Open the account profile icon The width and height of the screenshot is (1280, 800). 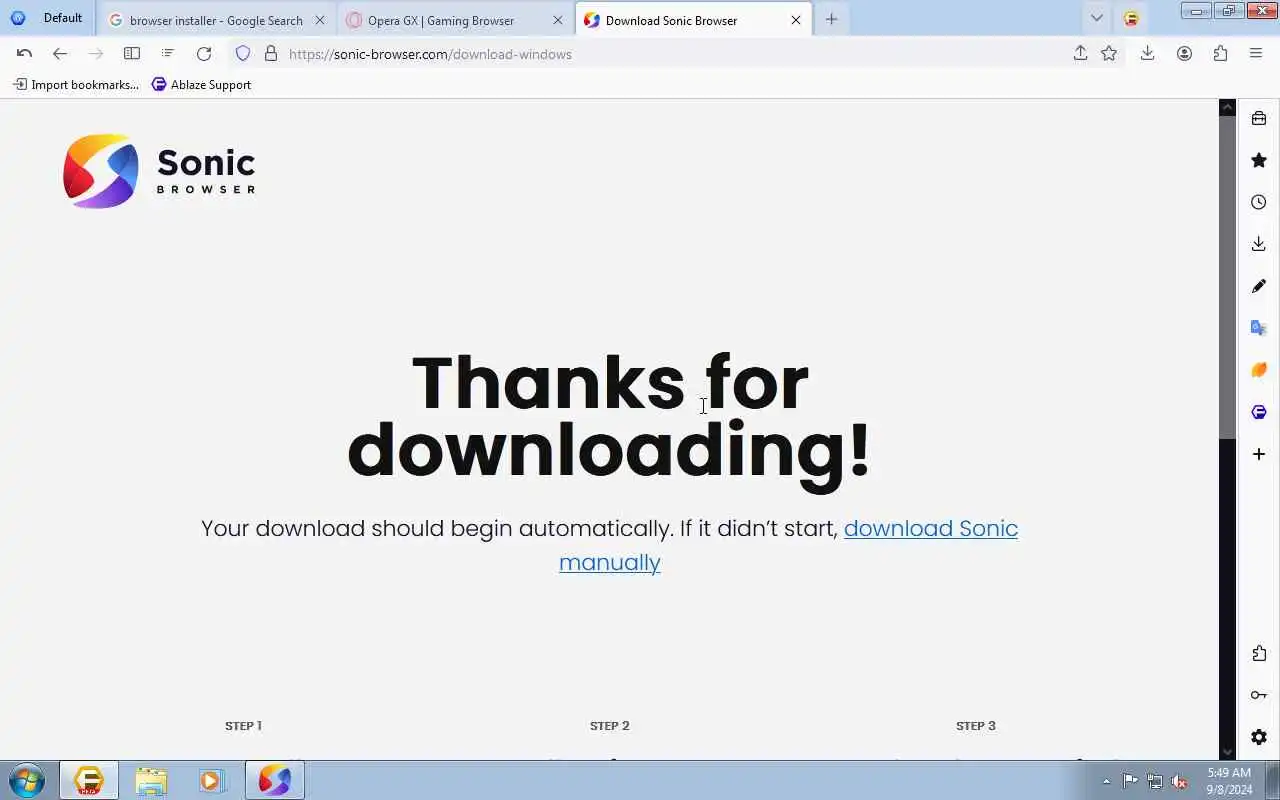(1184, 54)
